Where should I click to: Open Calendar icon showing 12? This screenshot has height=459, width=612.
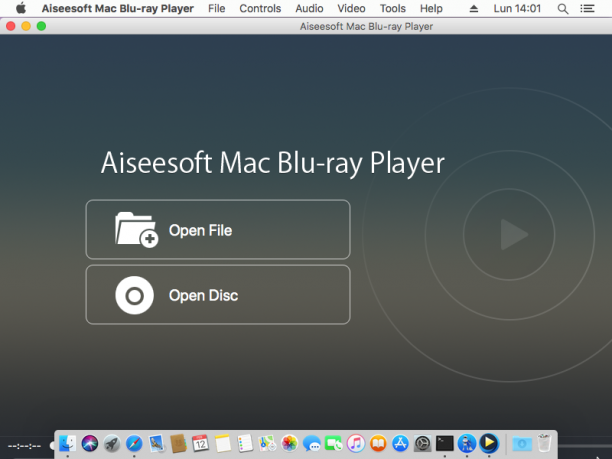(201, 443)
